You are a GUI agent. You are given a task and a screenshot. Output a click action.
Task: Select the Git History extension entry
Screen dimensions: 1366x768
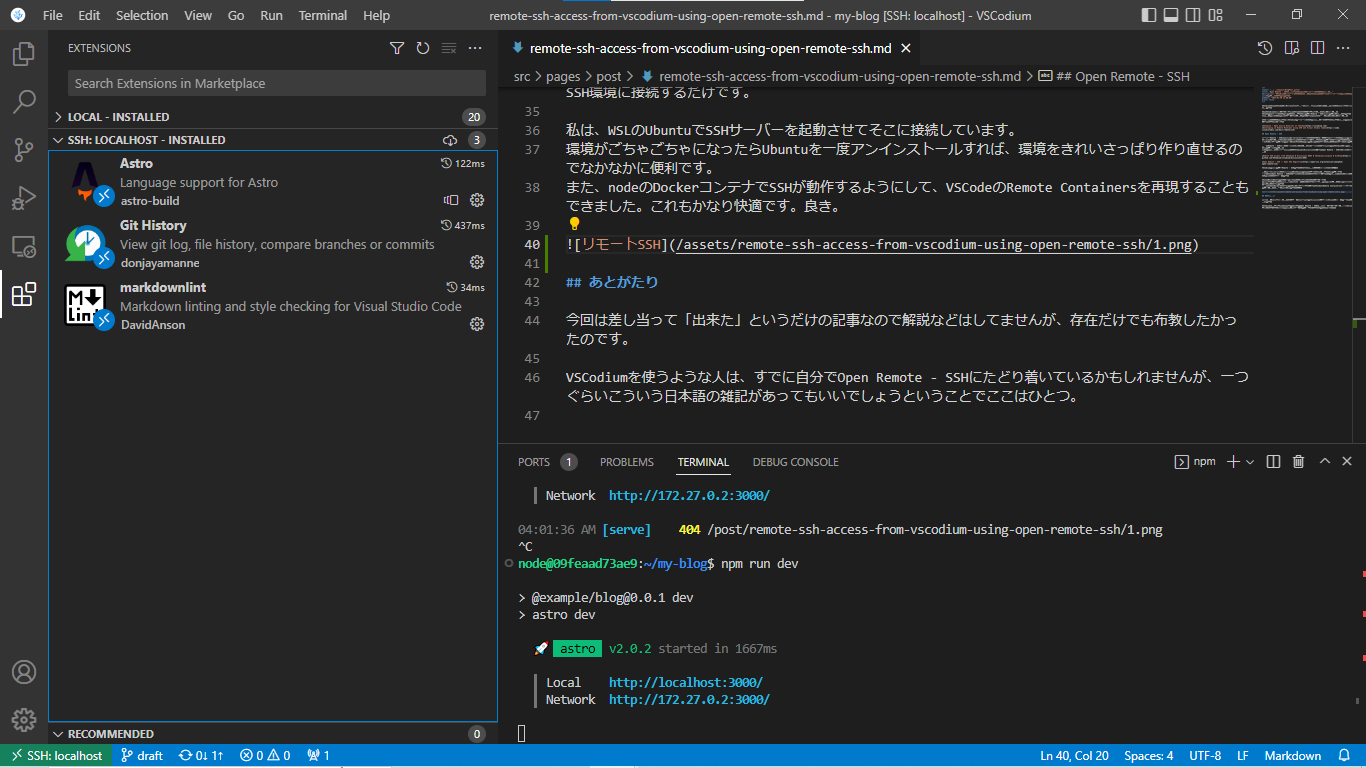(x=273, y=244)
